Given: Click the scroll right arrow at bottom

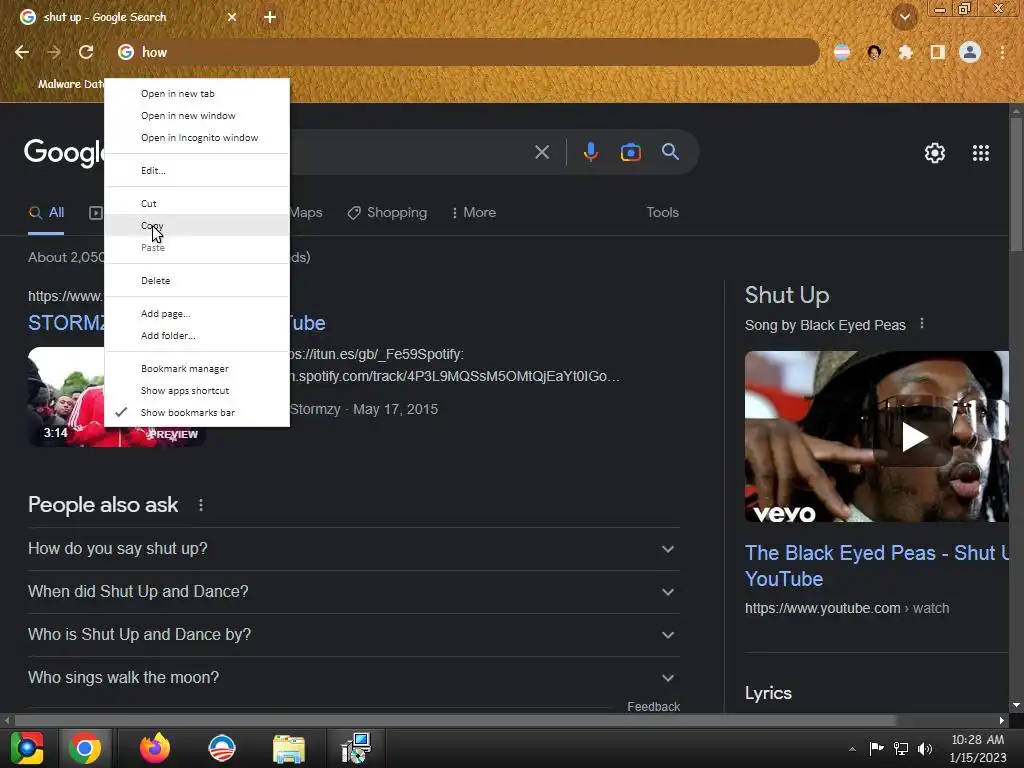Looking at the screenshot, I should click(1002, 720).
